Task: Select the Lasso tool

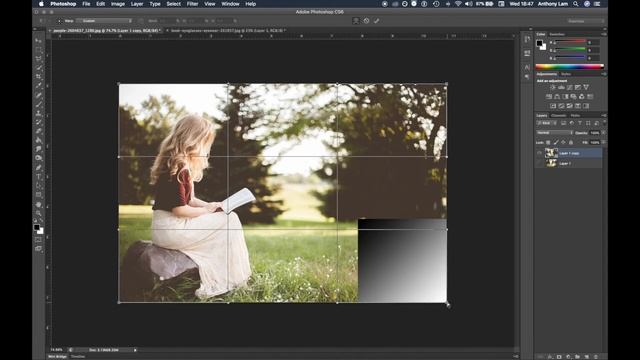Action: pos(38,59)
